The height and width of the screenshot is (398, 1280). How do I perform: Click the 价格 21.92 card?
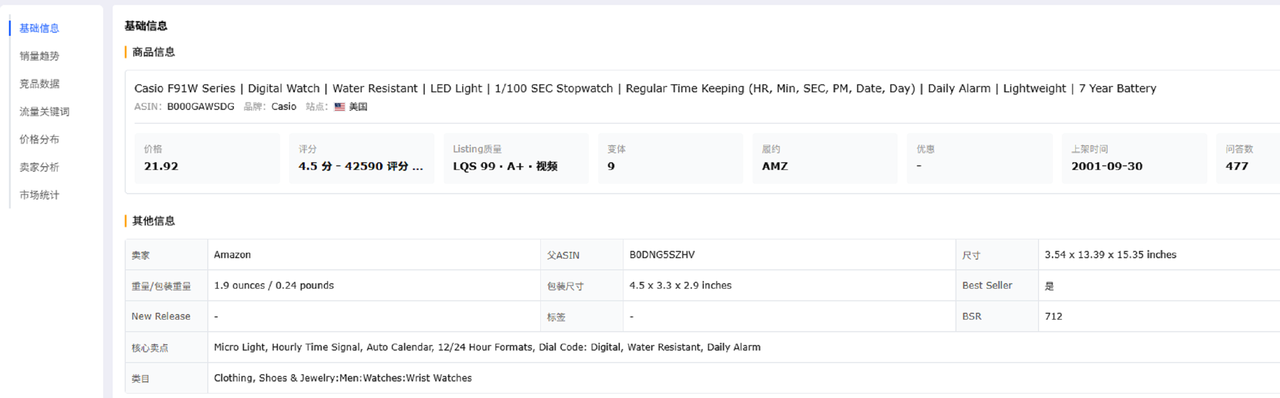(207, 158)
